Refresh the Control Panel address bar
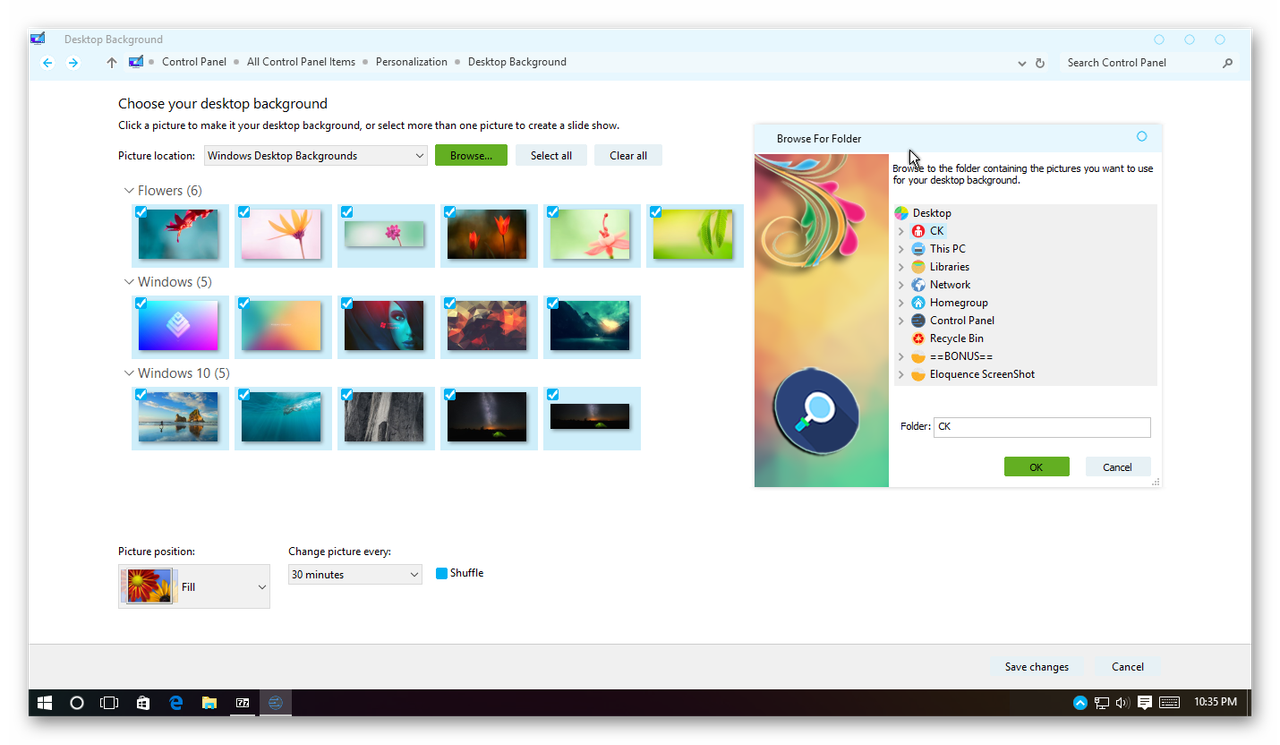Viewport: 1280px width, 745px height. coord(1040,63)
